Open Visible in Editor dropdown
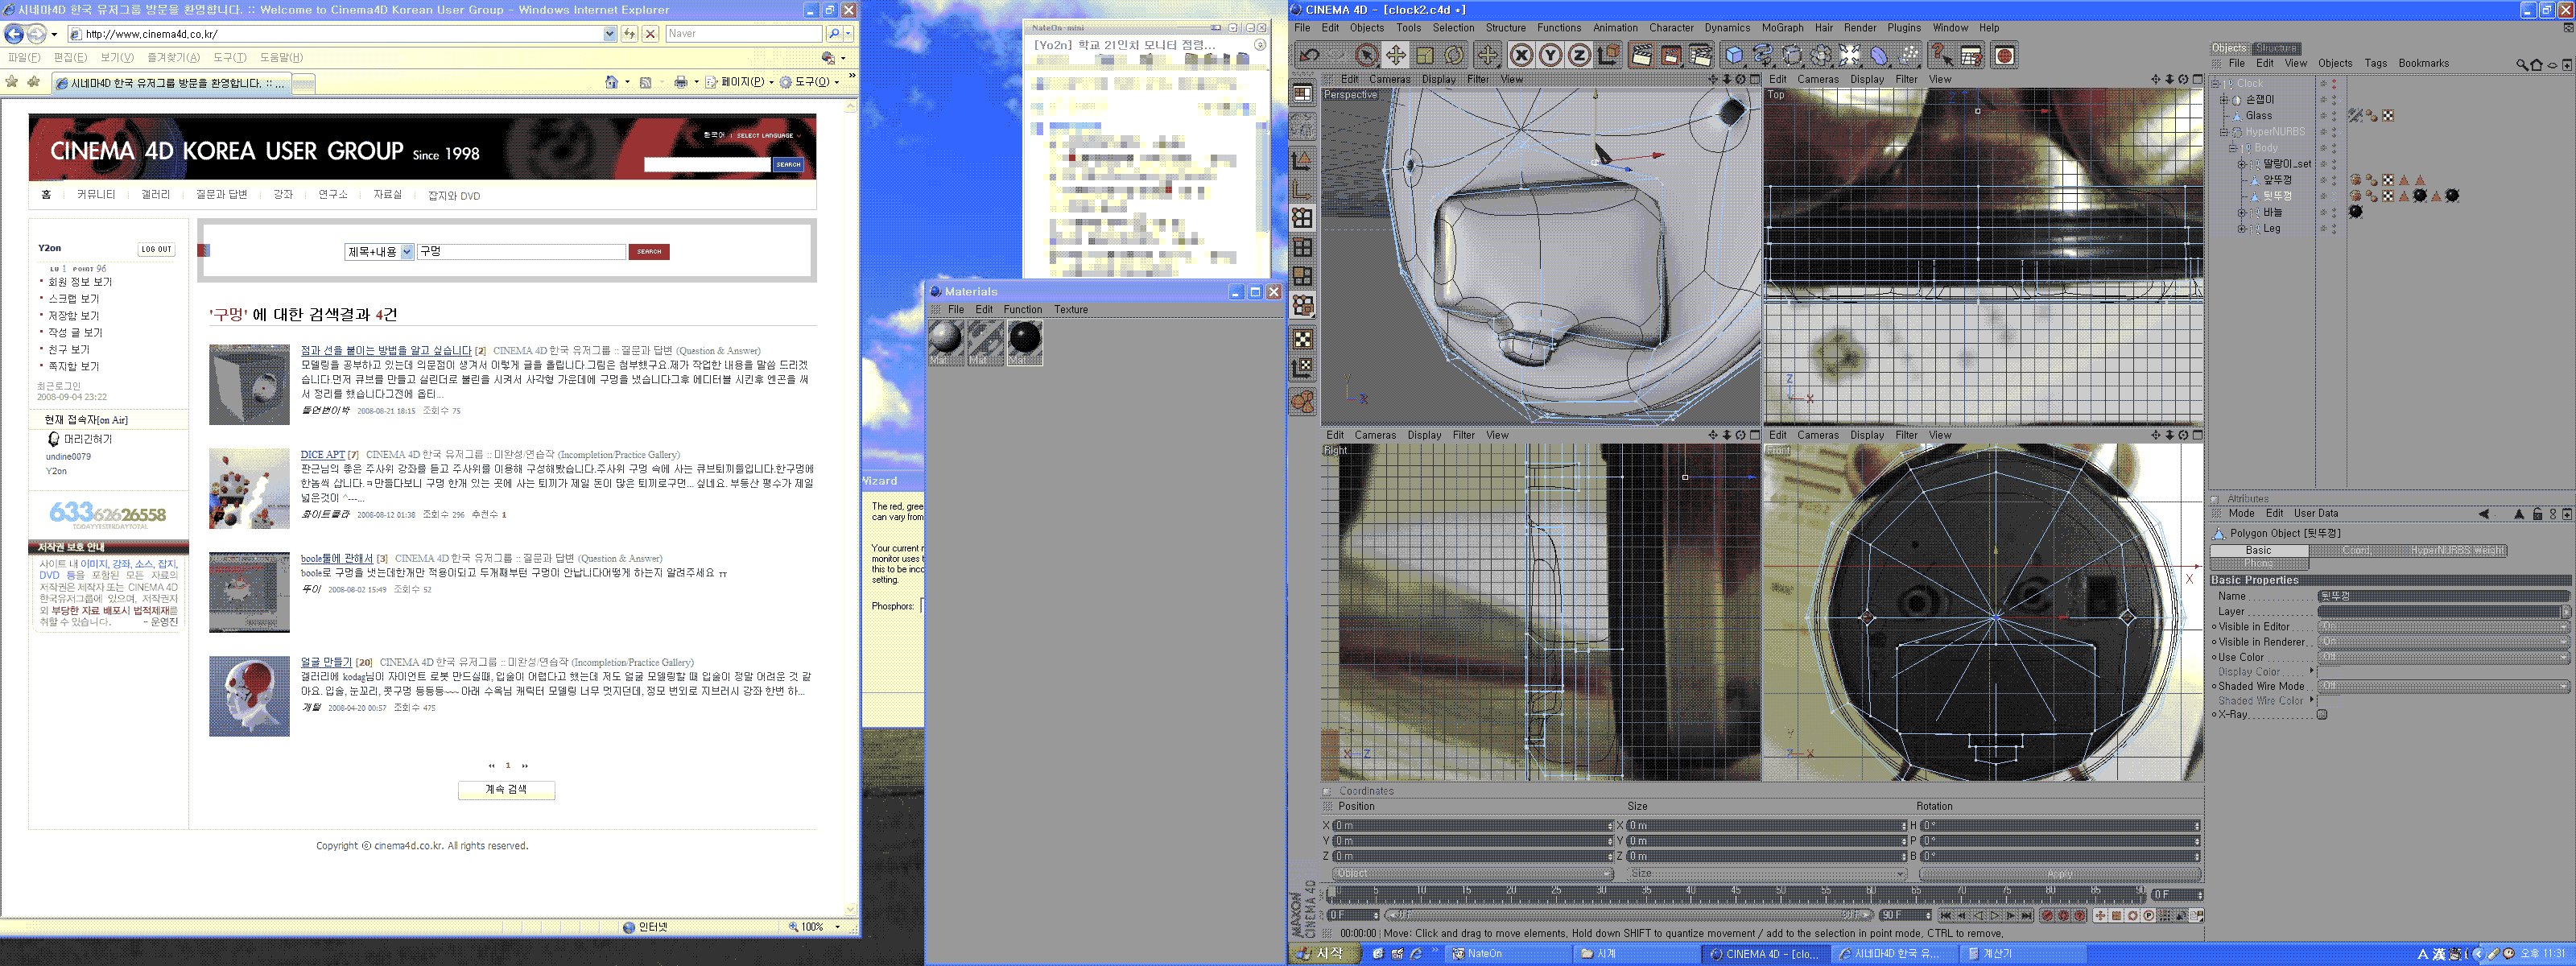 [x=2442, y=627]
